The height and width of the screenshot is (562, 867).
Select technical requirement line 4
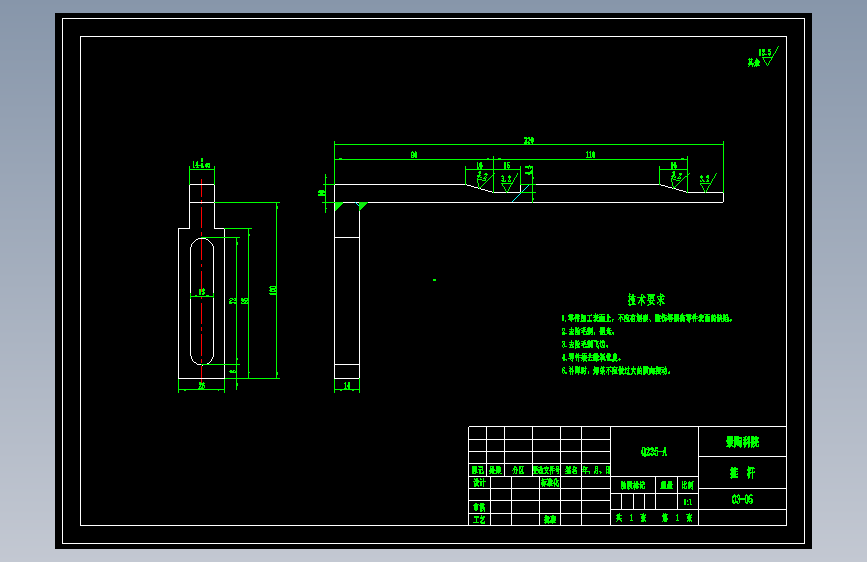tap(591, 357)
